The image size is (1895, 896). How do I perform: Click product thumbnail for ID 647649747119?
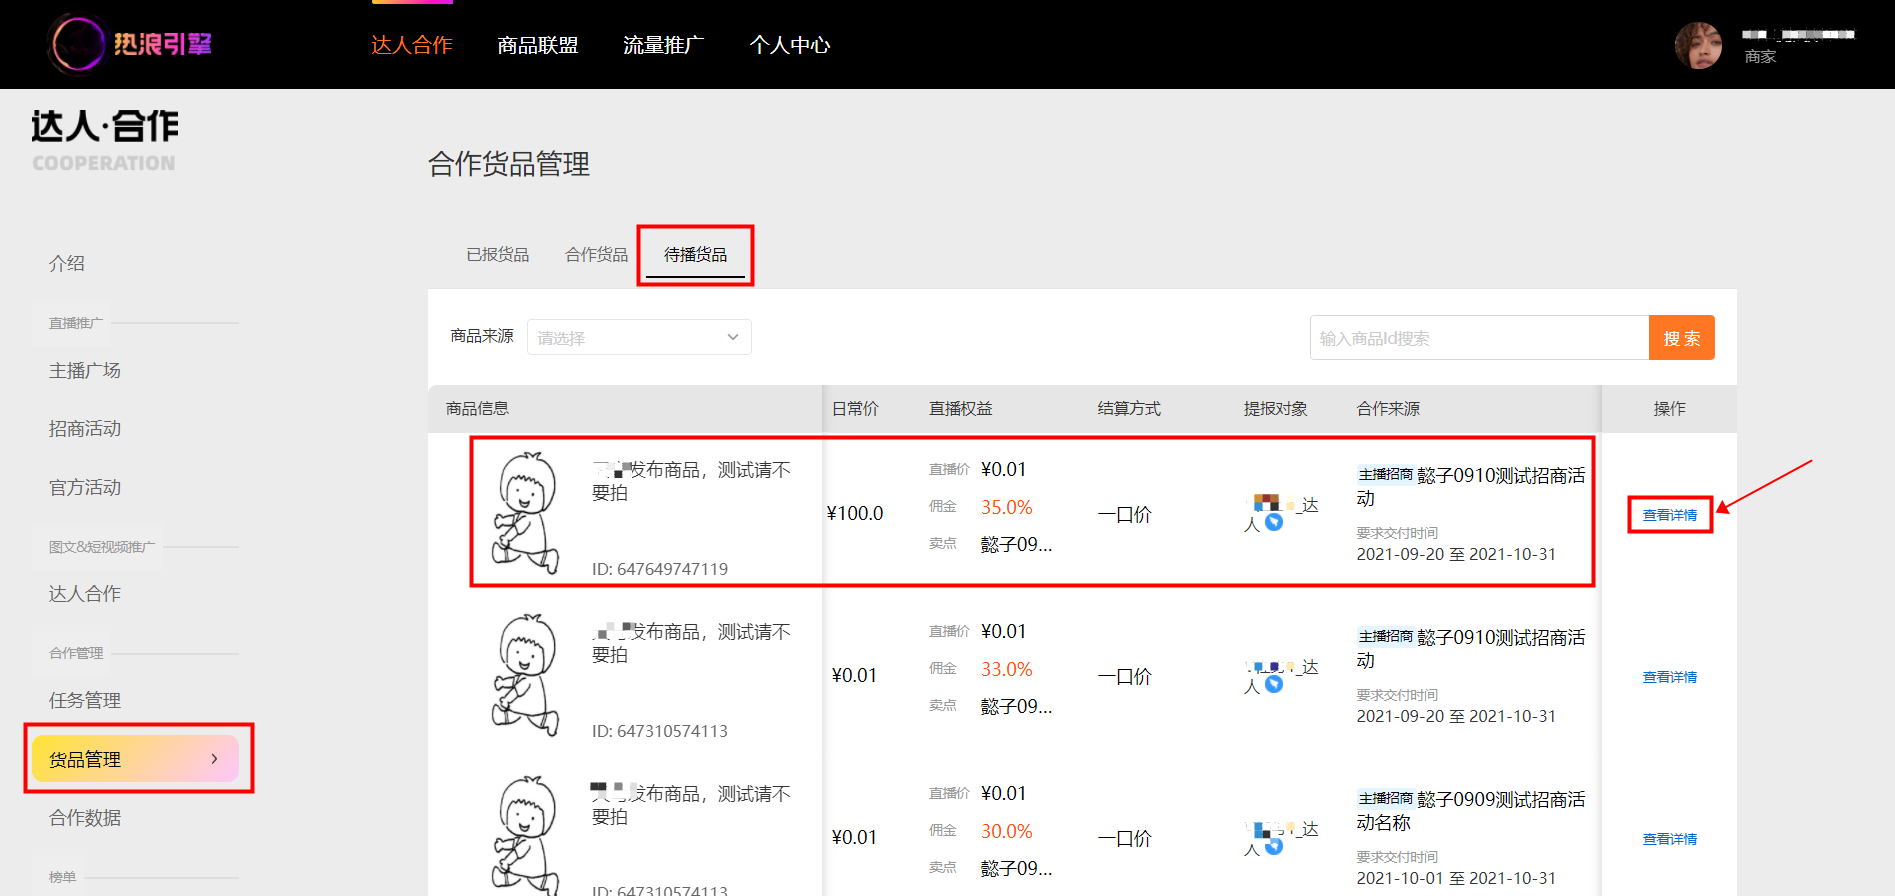tap(526, 513)
